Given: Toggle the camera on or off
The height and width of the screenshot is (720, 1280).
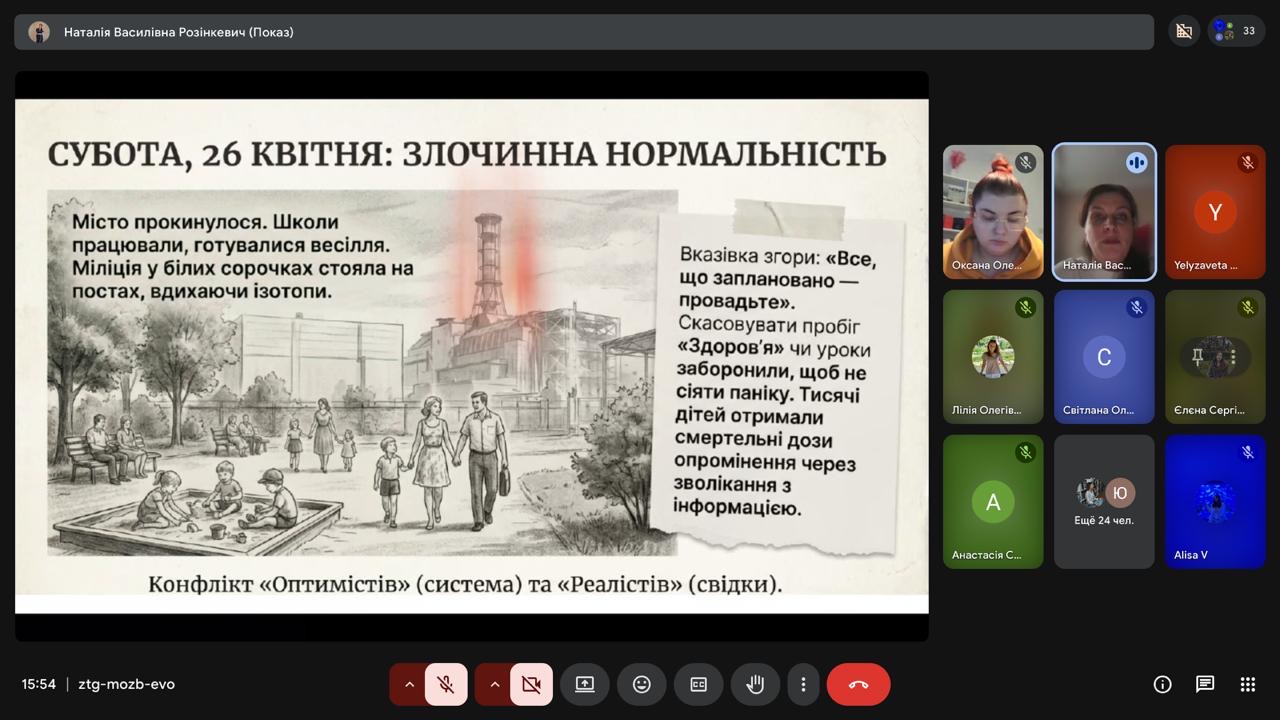Looking at the screenshot, I should 531,685.
